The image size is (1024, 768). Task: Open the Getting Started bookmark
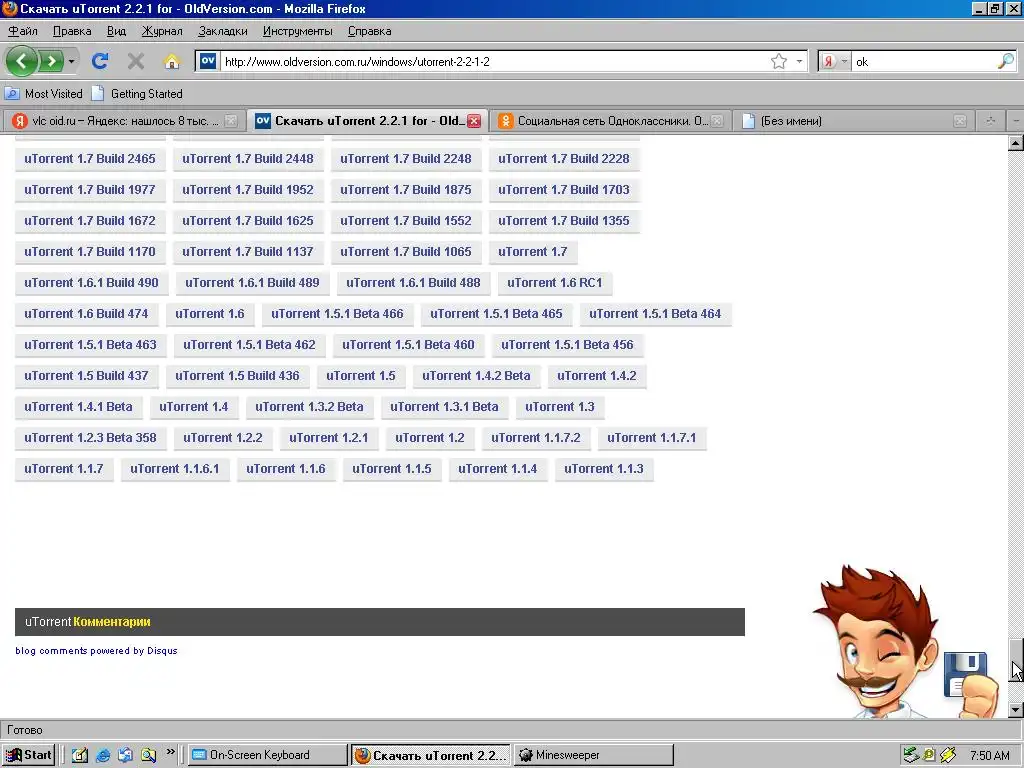[137, 93]
